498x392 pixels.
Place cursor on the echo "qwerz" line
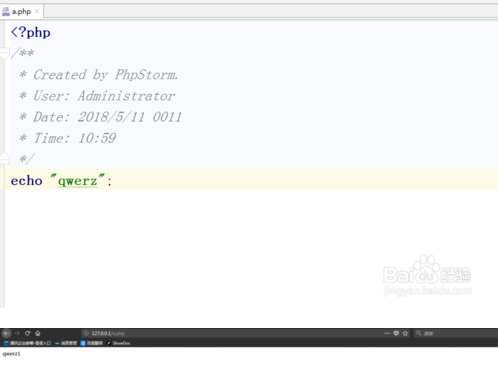pos(250,180)
